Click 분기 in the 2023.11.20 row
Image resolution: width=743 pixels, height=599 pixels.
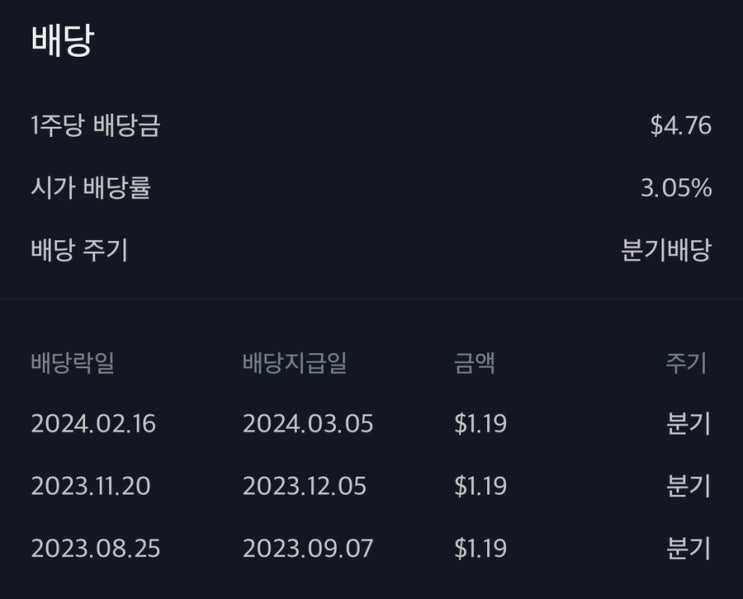(688, 487)
